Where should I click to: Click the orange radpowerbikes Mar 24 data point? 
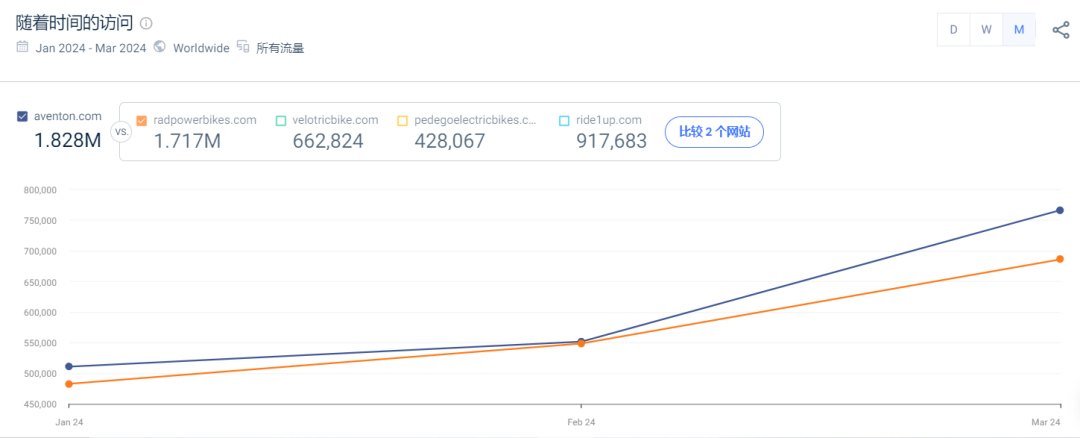[x=1059, y=259]
